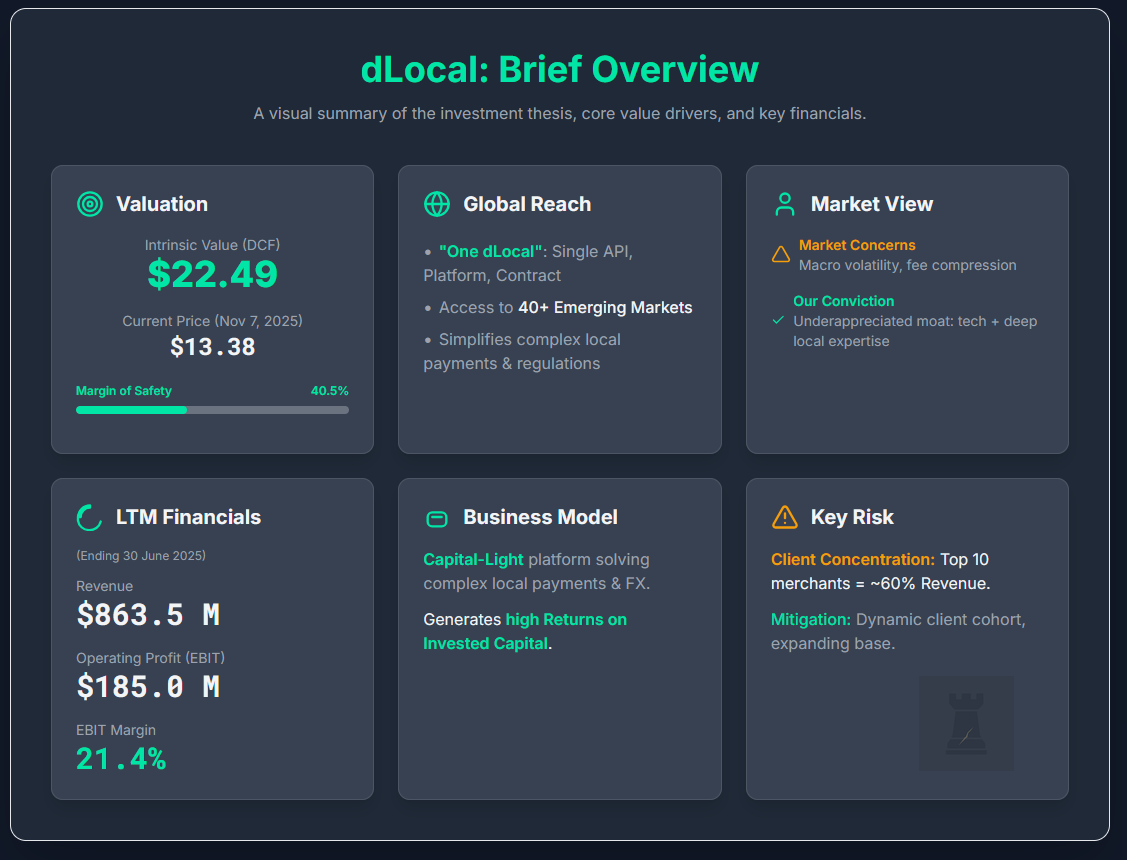Viewport: 1127px width, 860px height.
Task: Click the dLocal: Brief Overview title
Action: point(559,70)
